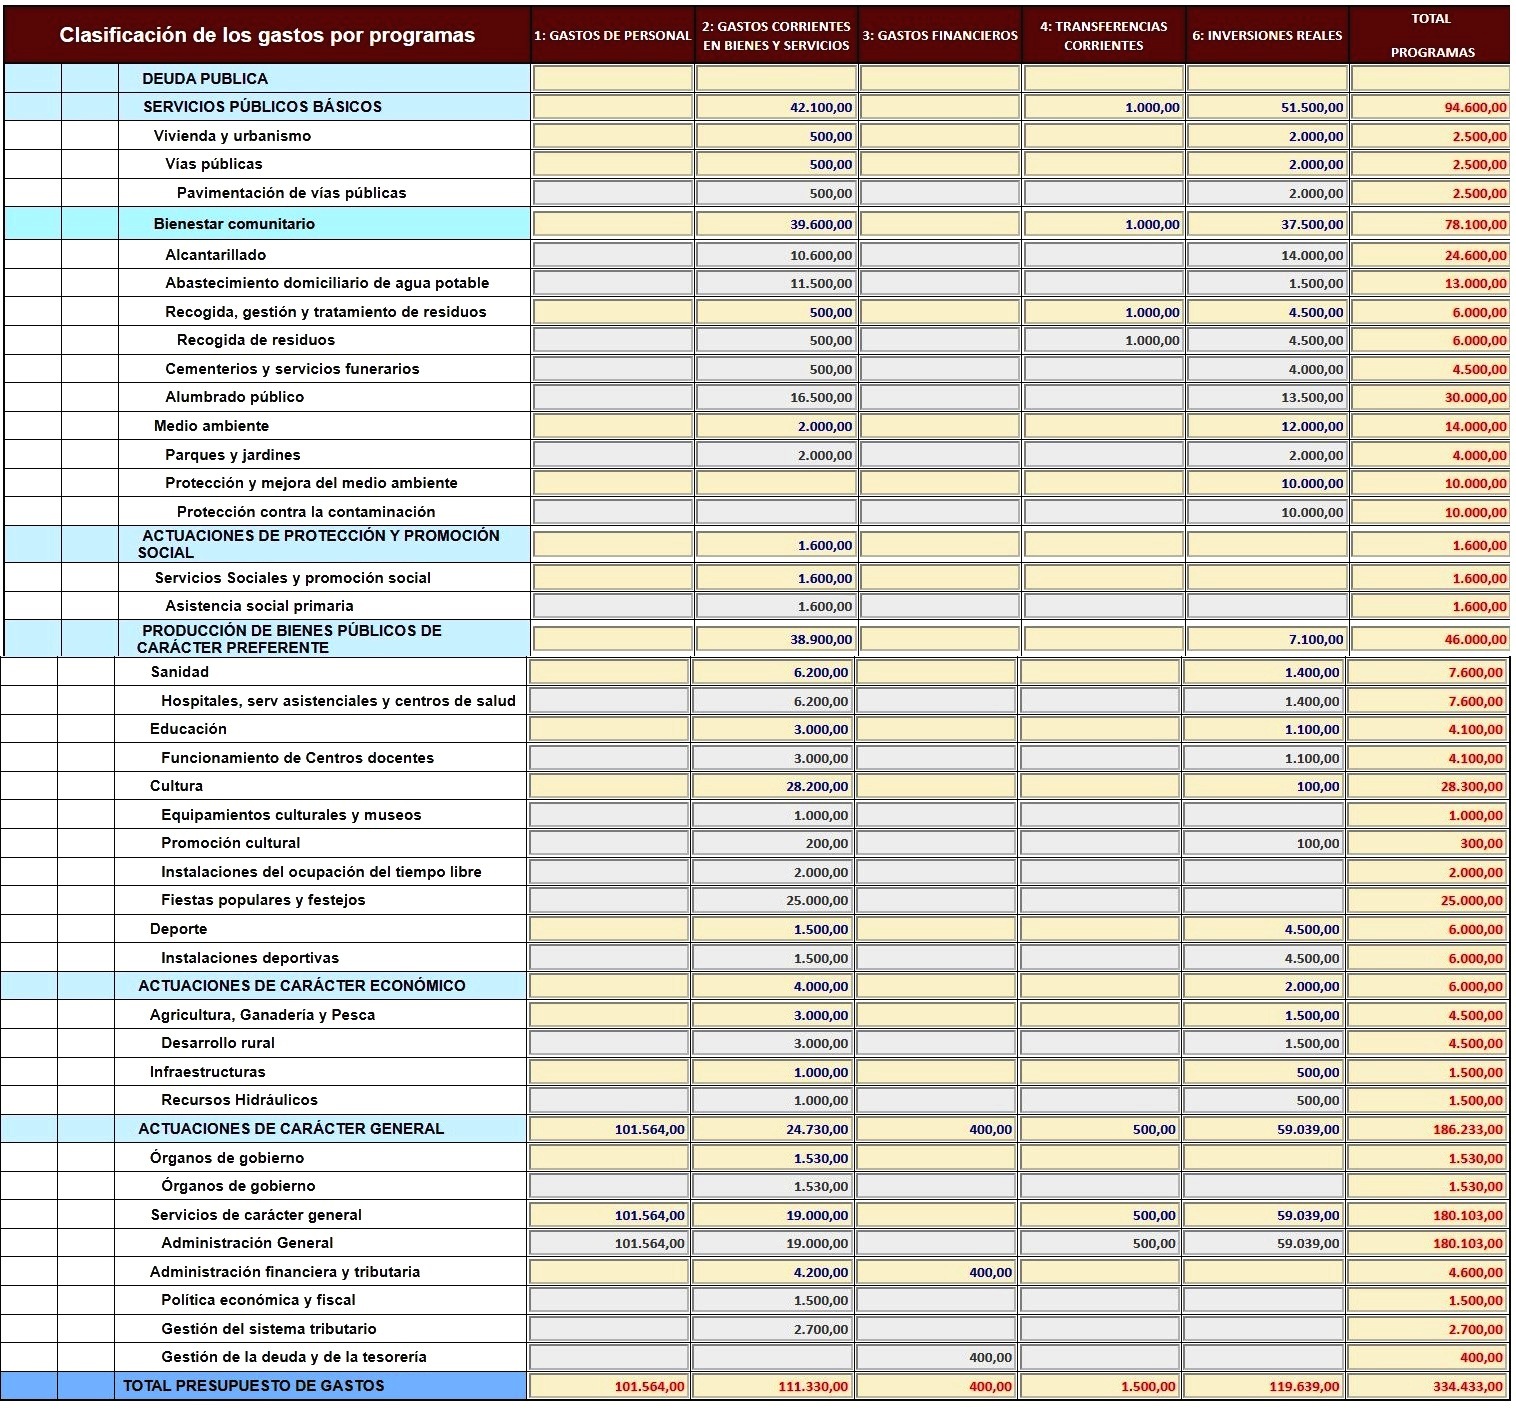Click the 'Servicios Públicos Básicos' section row
The height and width of the screenshot is (1424, 1516).
tap(262, 107)
